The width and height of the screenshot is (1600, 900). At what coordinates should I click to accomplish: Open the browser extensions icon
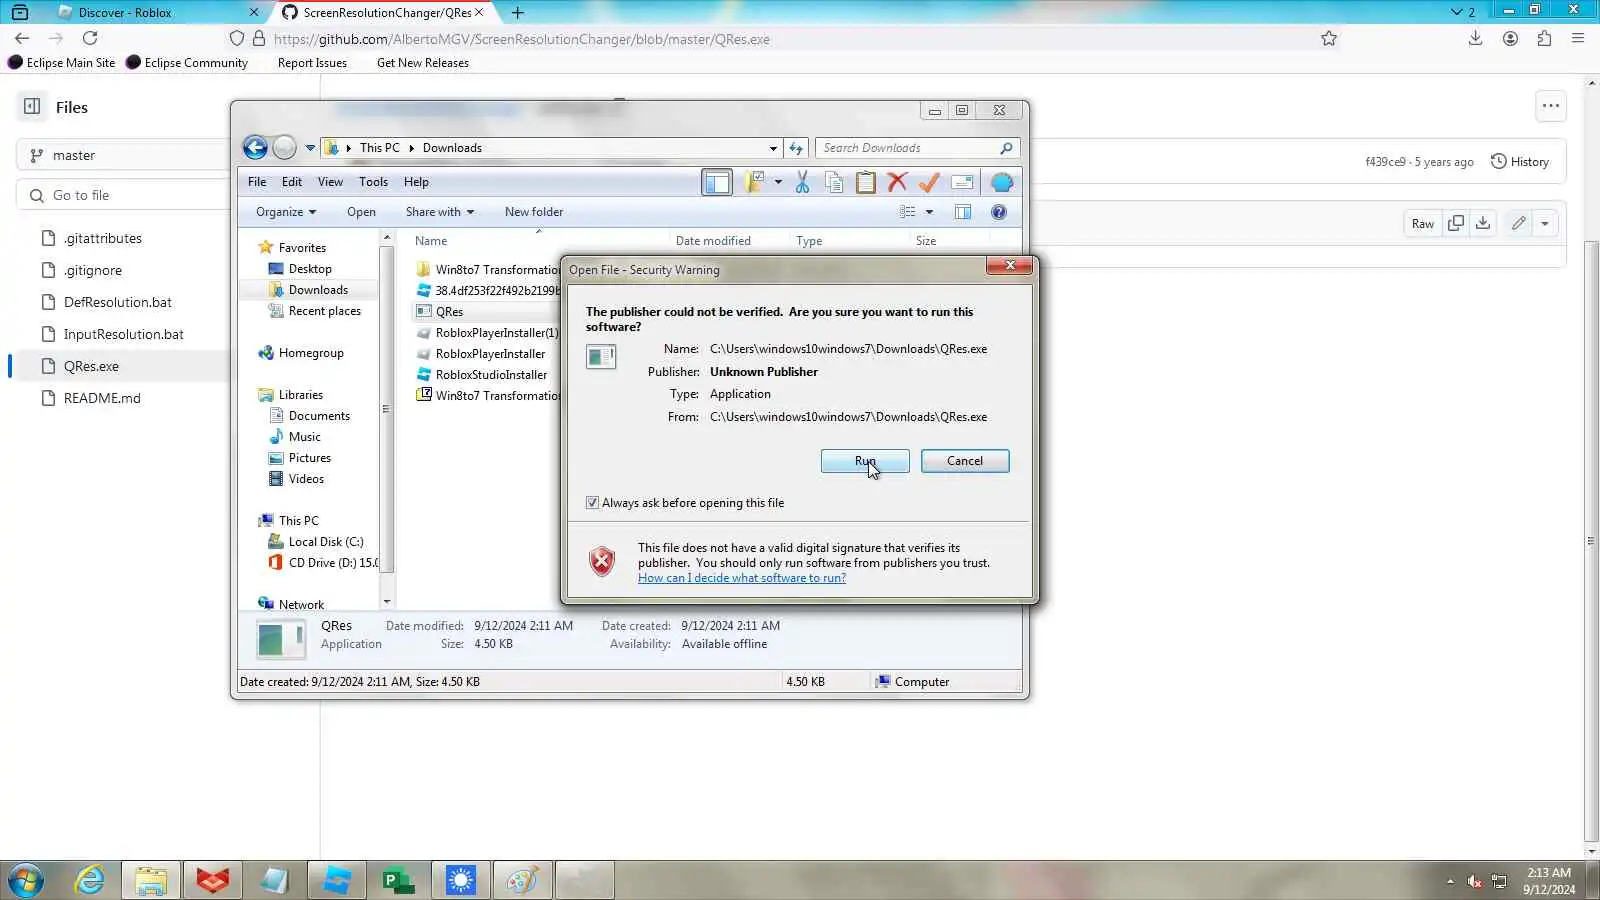(x=1544, y=38)
